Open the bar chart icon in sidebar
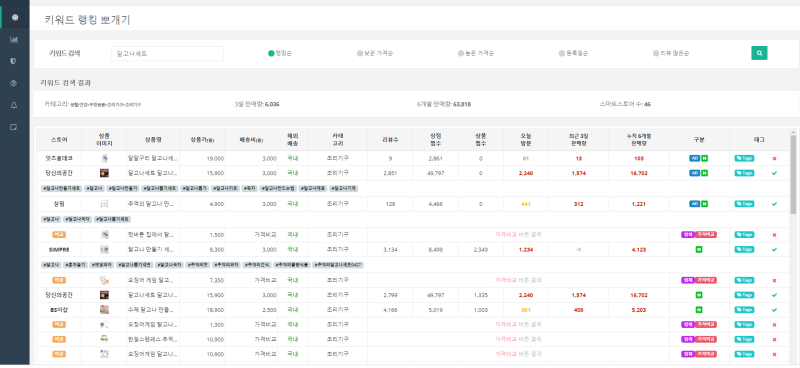 tap(14, 39)
